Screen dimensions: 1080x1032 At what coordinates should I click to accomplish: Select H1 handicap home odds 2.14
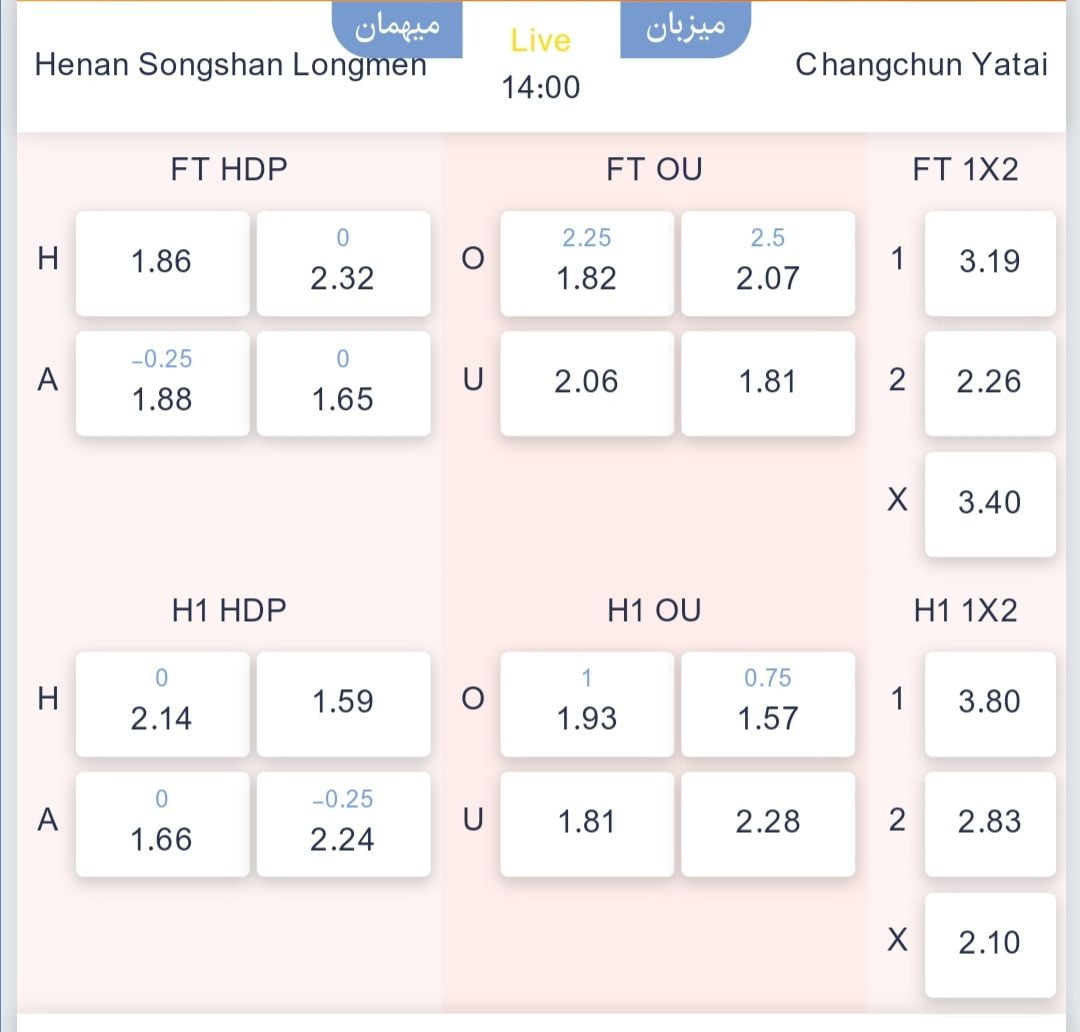click(162, 703)
